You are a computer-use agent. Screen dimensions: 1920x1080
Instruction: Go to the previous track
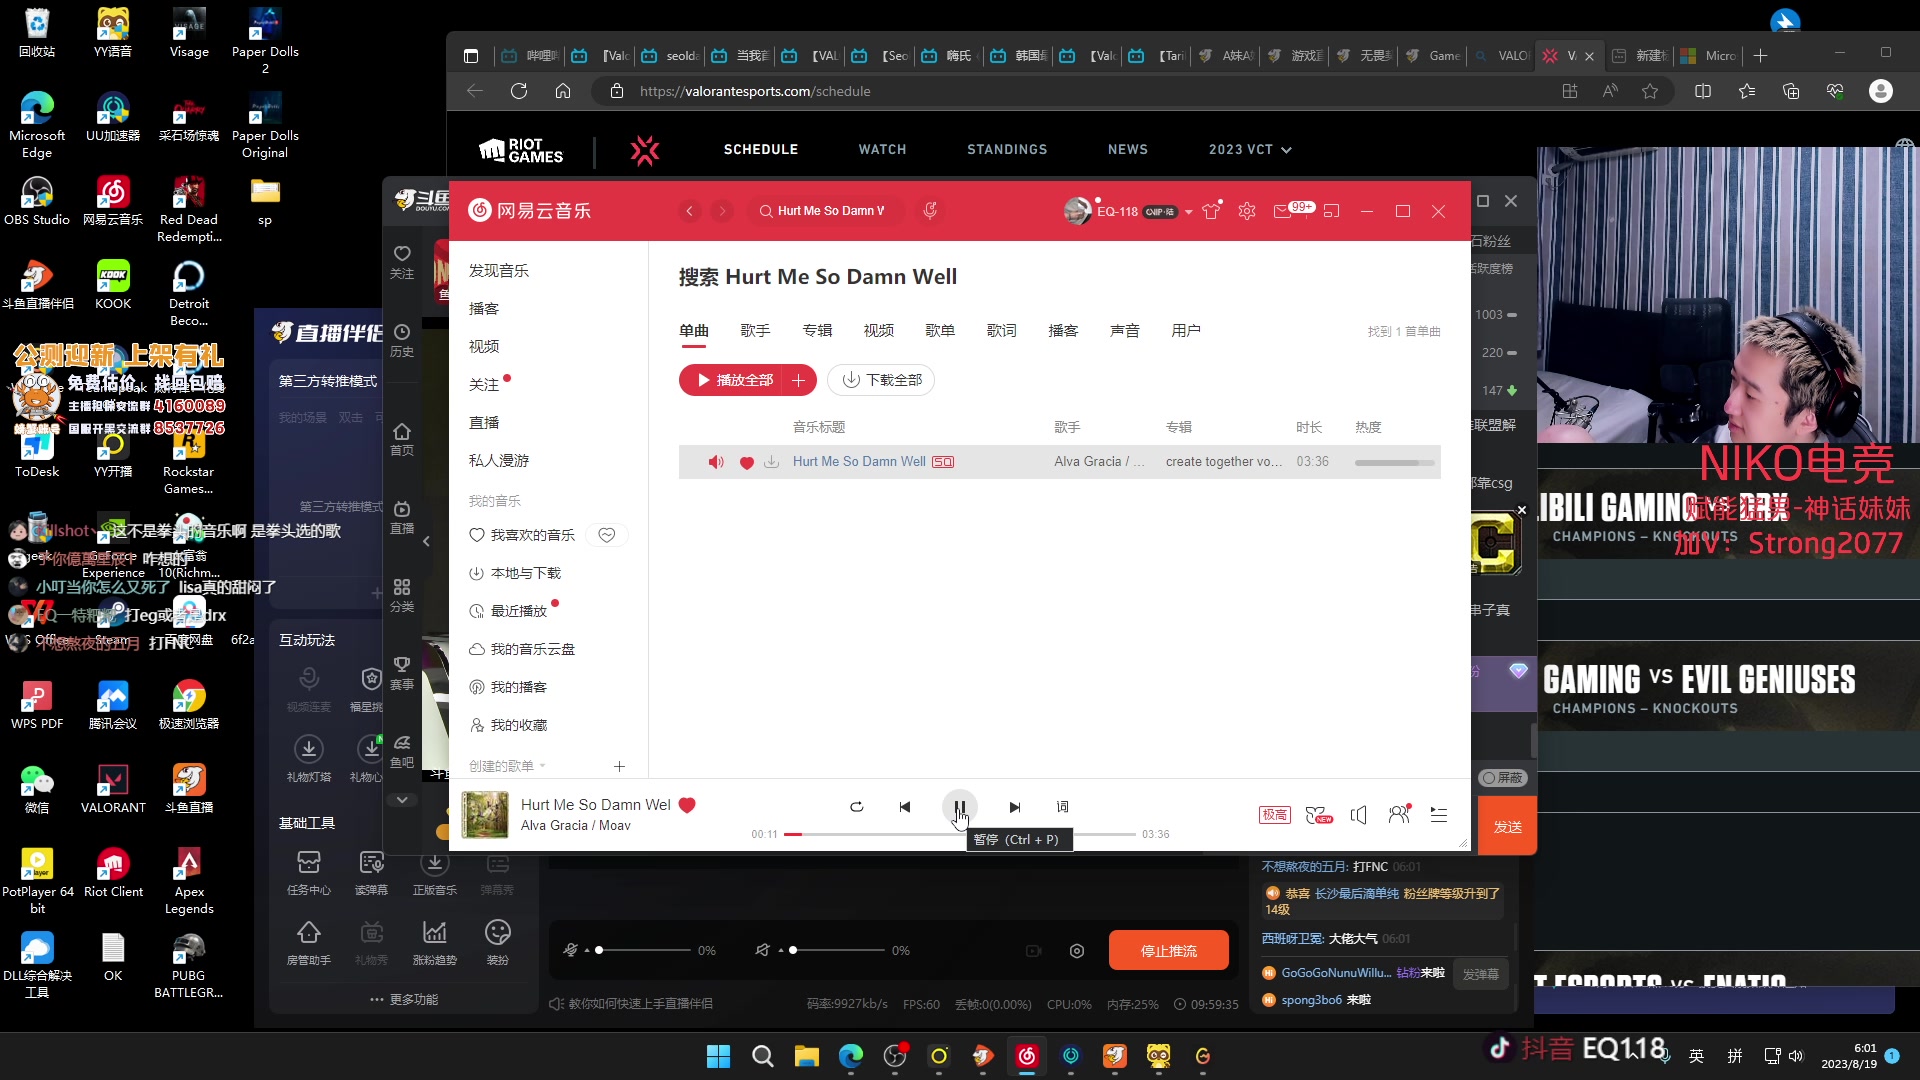point(904,807)
